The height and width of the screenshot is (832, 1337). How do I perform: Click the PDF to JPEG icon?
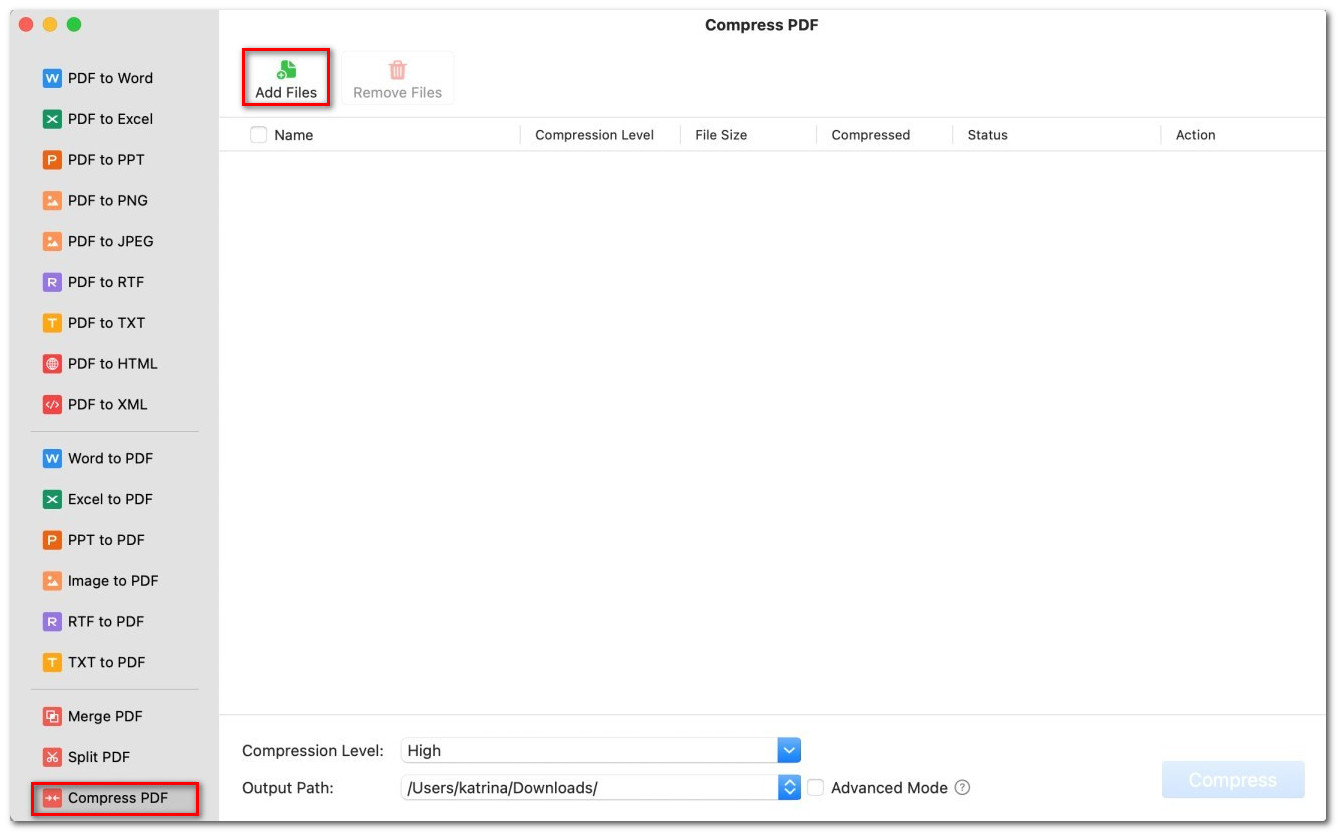coord(52,242)
